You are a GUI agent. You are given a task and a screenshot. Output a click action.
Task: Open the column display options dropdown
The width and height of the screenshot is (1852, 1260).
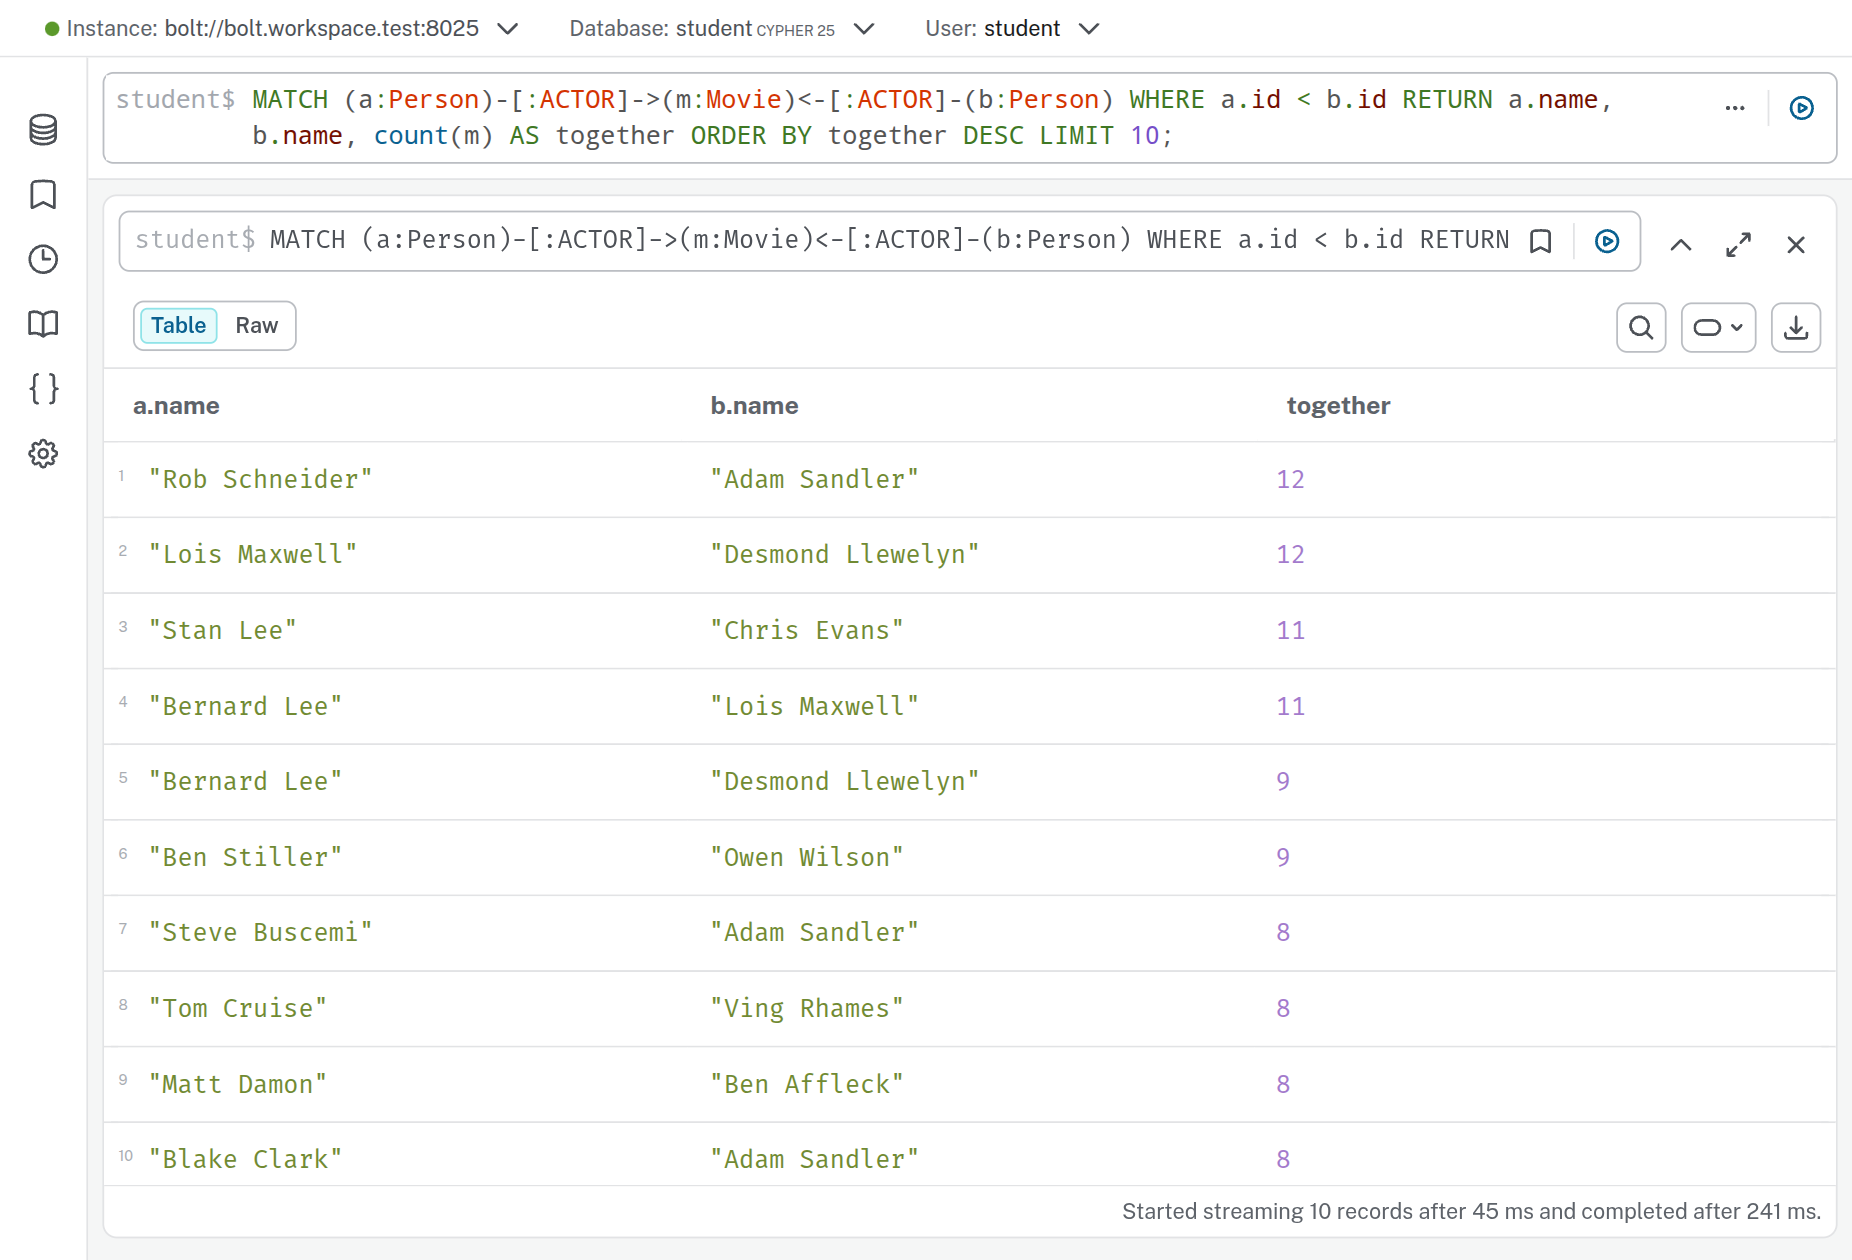click(x=1719, y=328)
